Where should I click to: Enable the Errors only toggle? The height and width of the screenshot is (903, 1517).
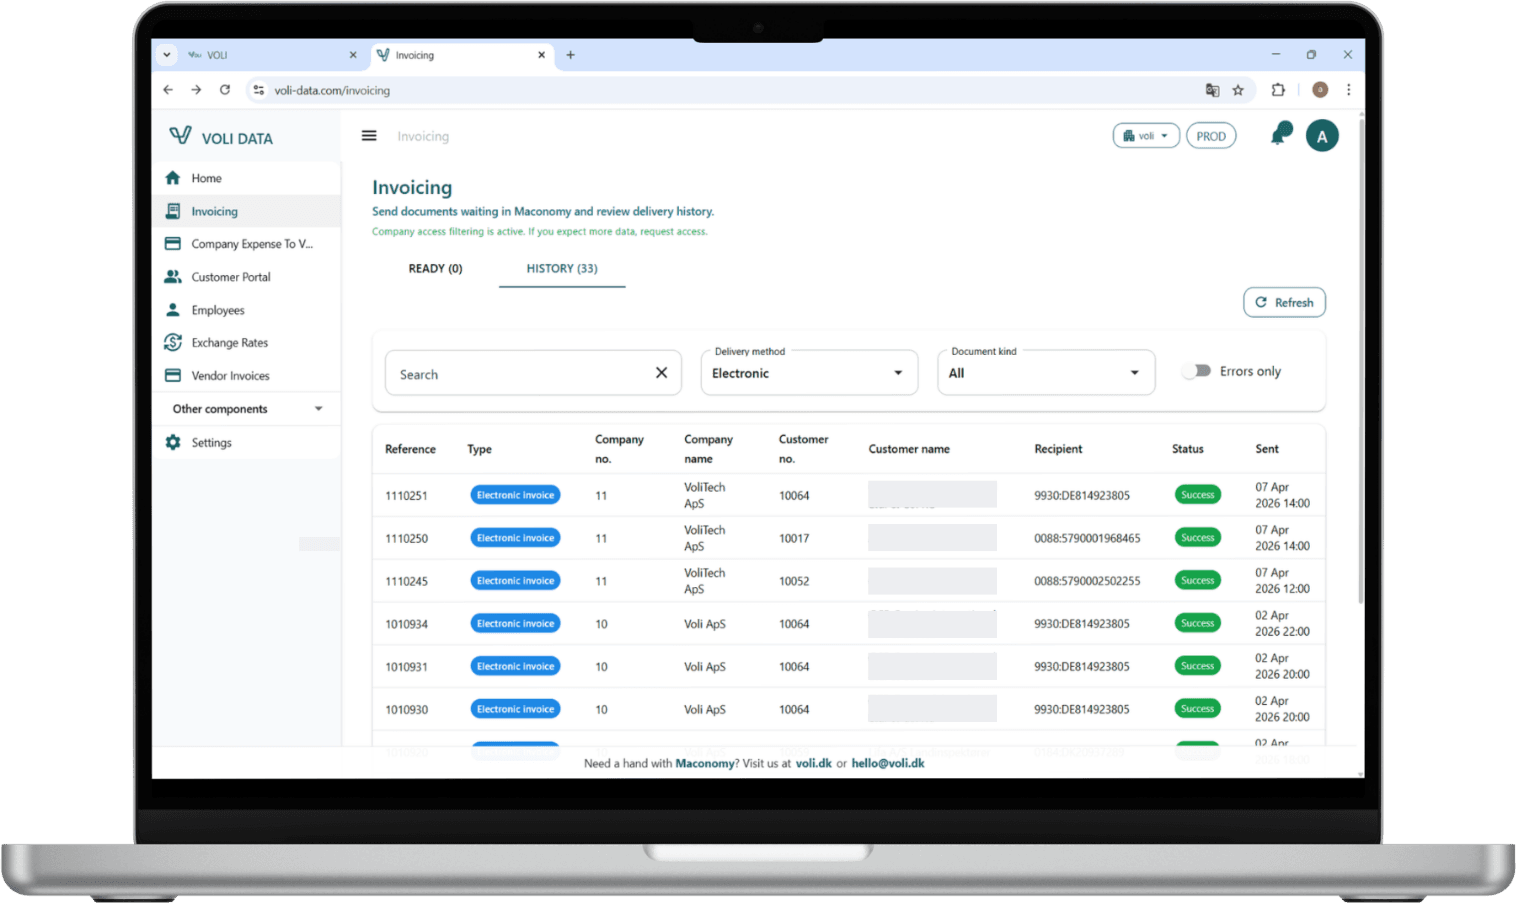(1197, 370)
